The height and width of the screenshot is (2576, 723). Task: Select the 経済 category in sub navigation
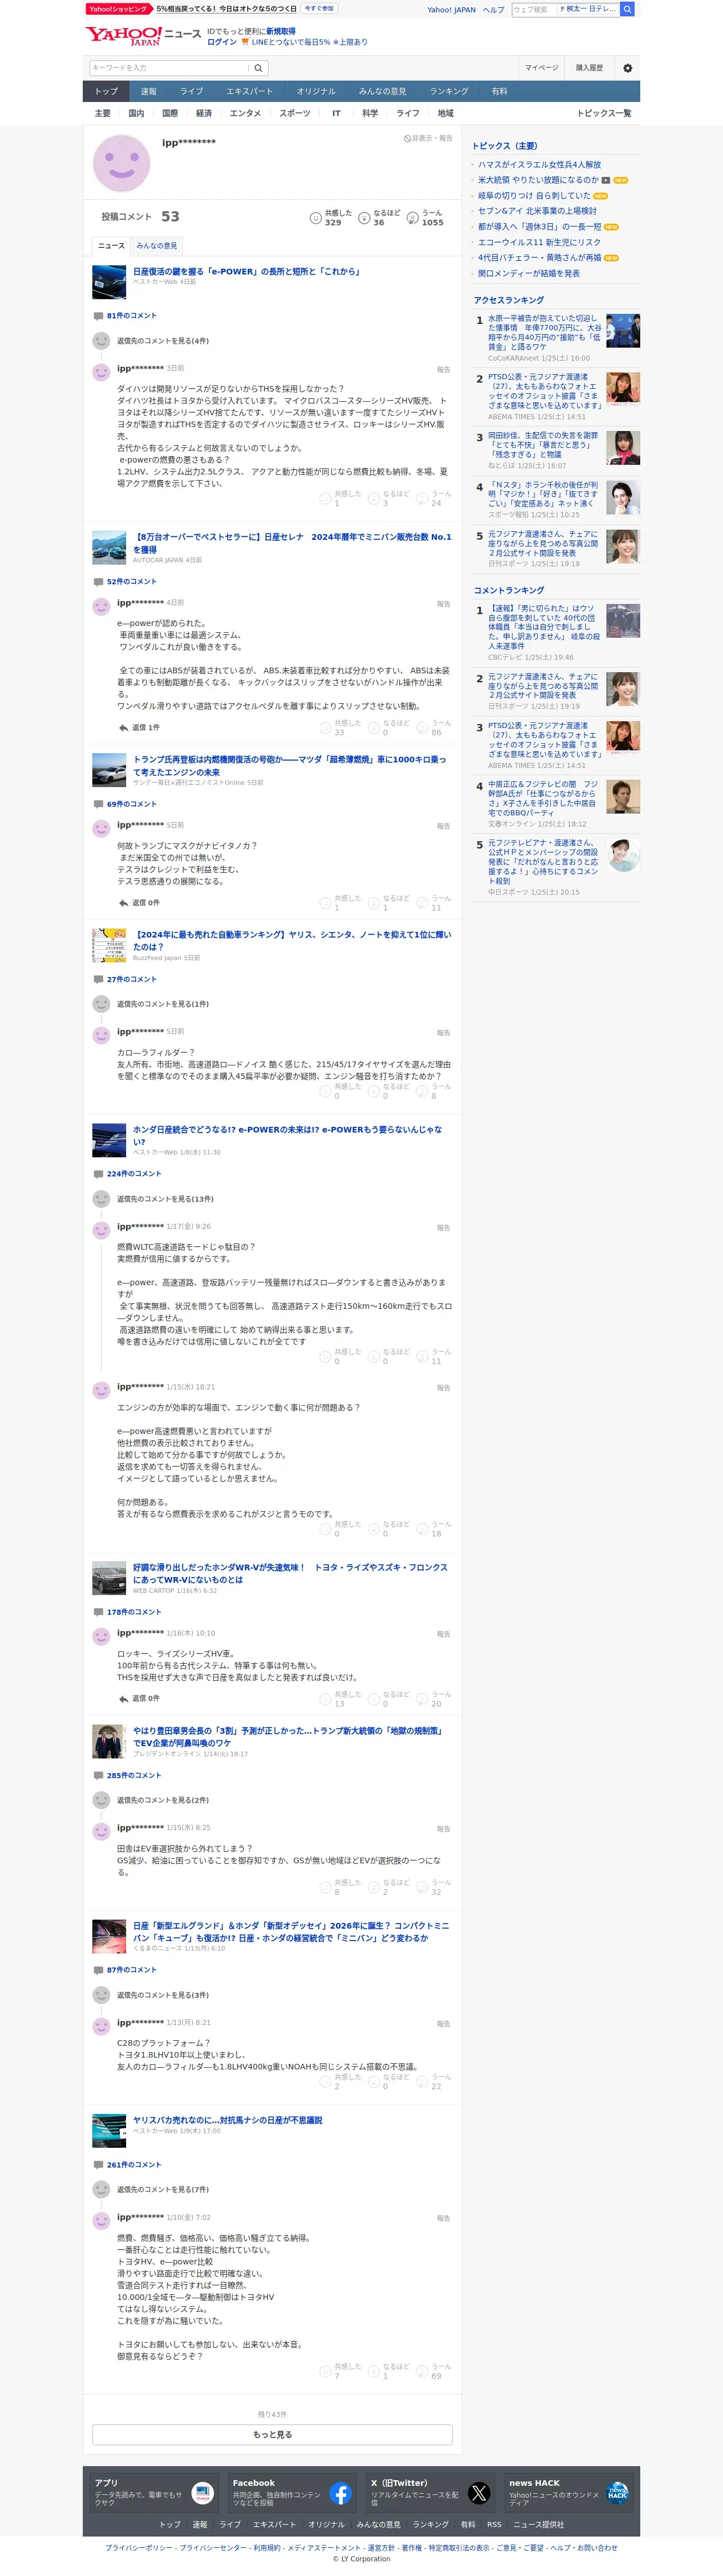click(x=204, y=113)
